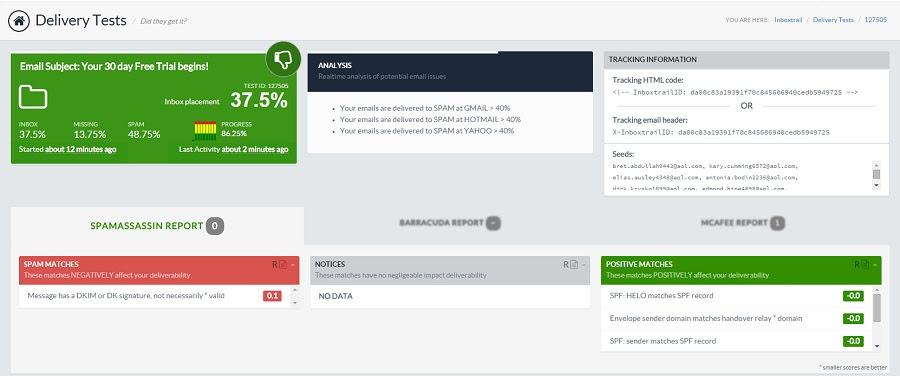Click the -0.0 score for SPF sender match

[x=853, y=341]
